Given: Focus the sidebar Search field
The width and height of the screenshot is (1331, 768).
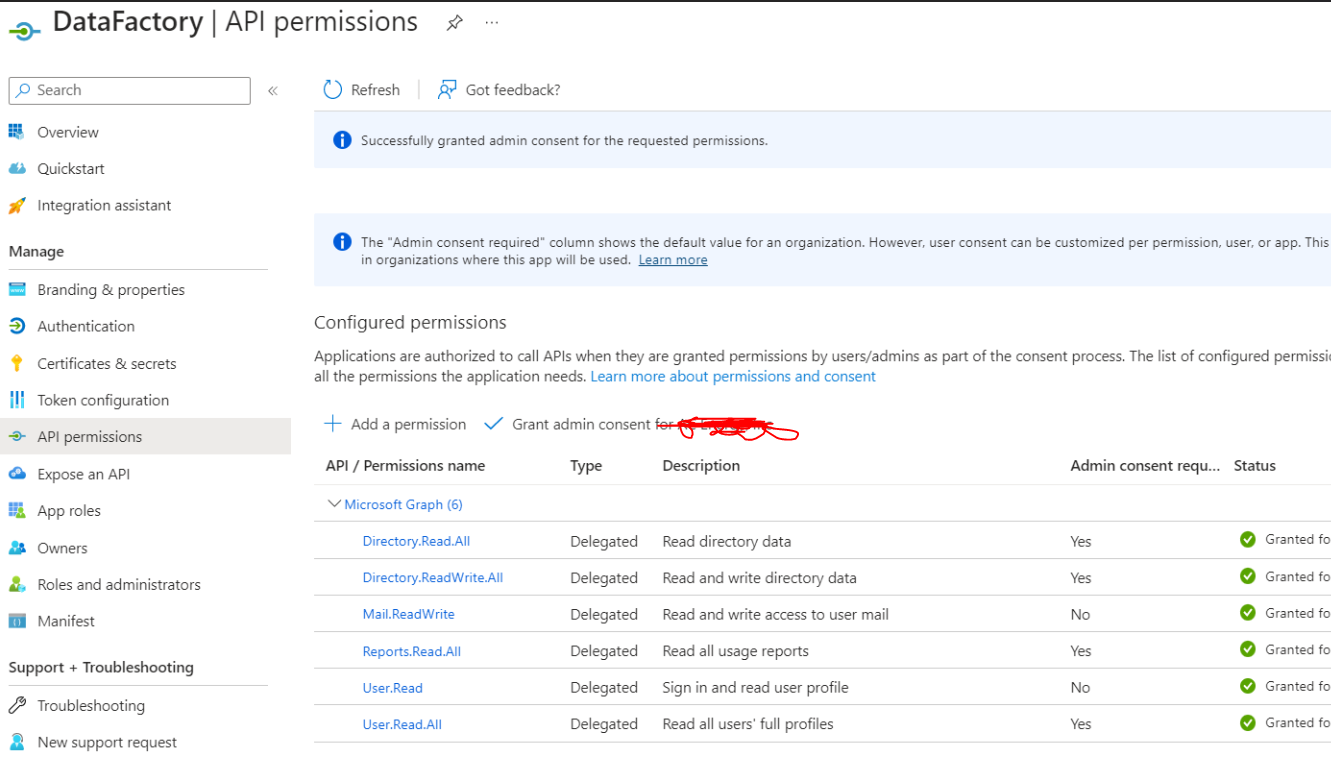Looking at the screenshot, I should click(130, 90).
